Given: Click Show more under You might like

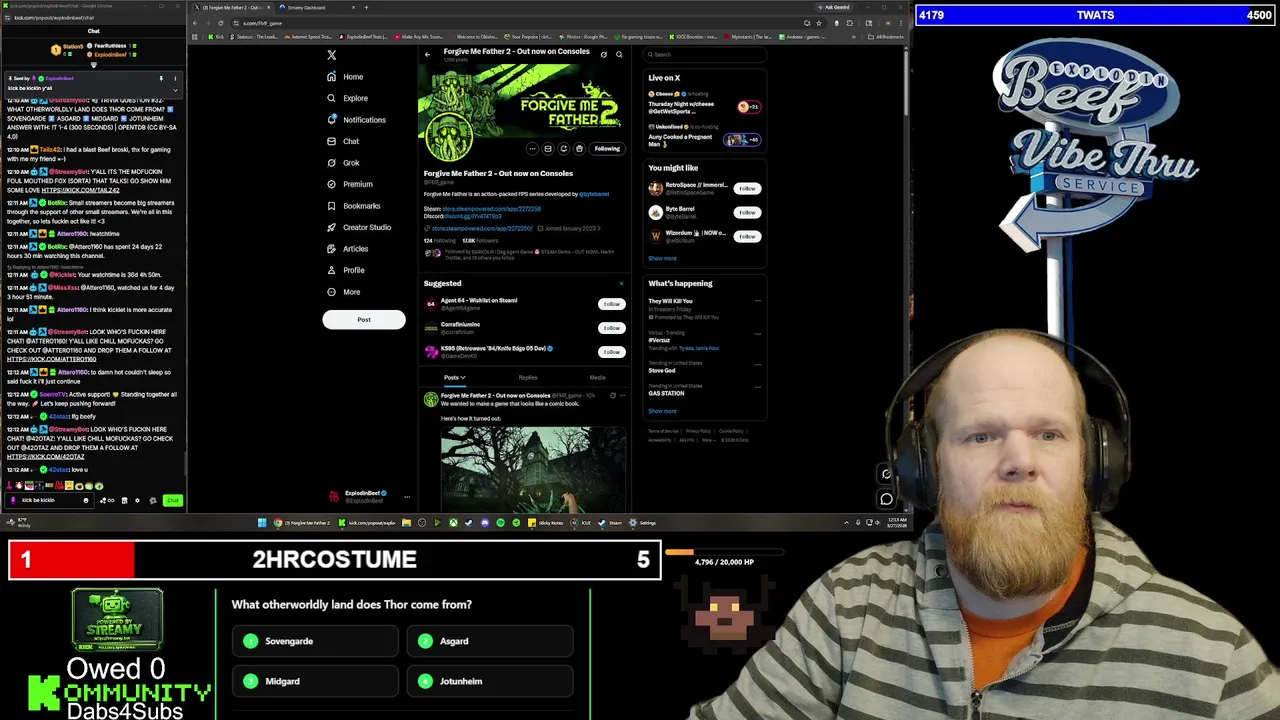Looking at the screenshot, I should 662,258.
